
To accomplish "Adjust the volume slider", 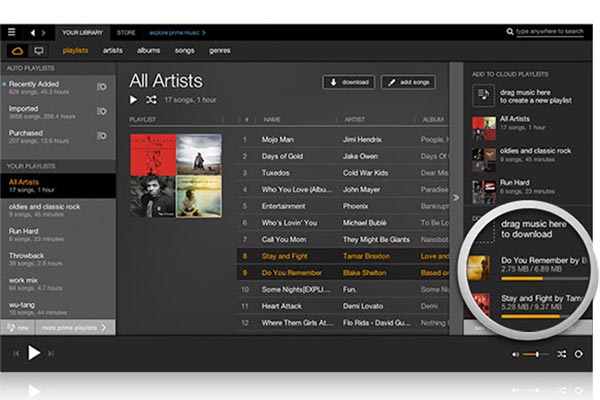I will pos(536,354).
